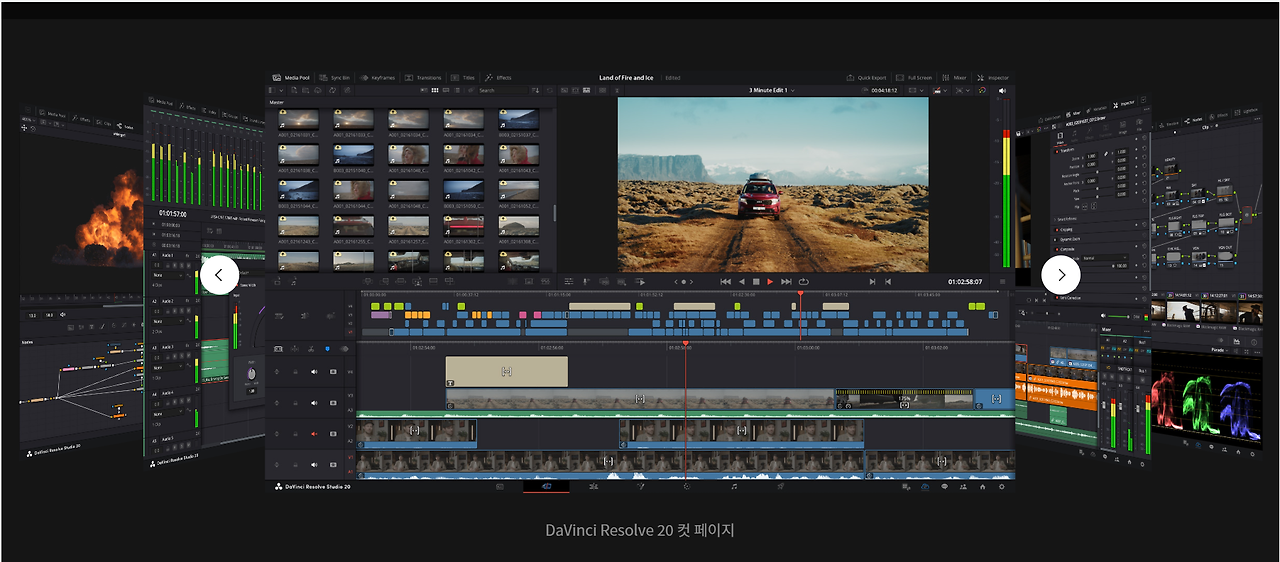The width and height of the screenshot is (1280, 562).
Task: Stop playback with the Stop button
Action: coord(756,282)
